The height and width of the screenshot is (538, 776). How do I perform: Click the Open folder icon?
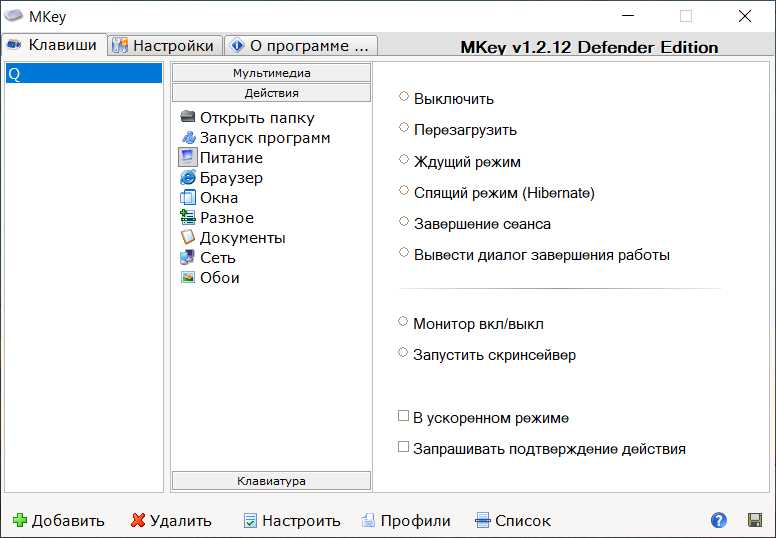tap(188, 117)
